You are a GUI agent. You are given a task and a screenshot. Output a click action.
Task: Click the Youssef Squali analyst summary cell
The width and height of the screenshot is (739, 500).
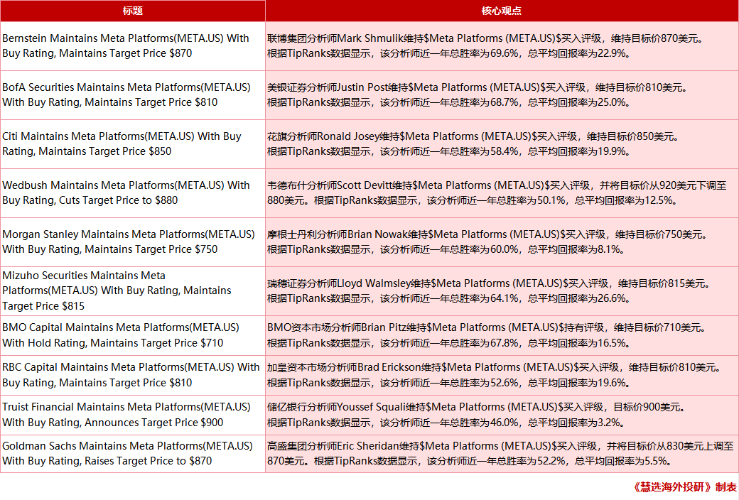[x=502, y=415]
